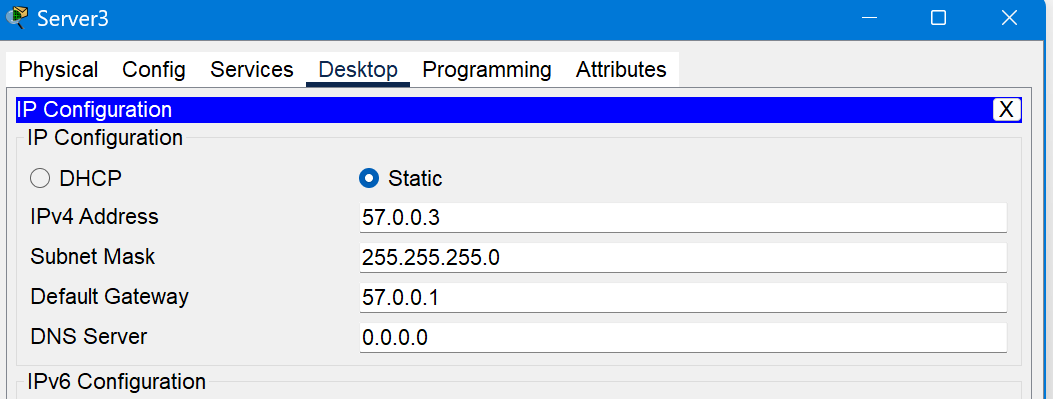The width and height of the screenshot is (1053, 399).
Task: Click the Server3 Packet Tracer title icon
Action: tap(17, 17)
